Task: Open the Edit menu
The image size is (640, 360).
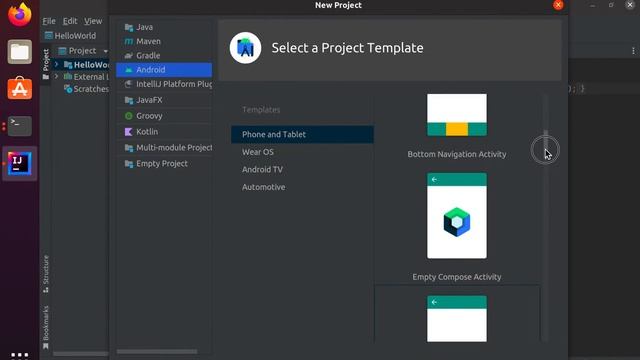Action: (70, 21)
